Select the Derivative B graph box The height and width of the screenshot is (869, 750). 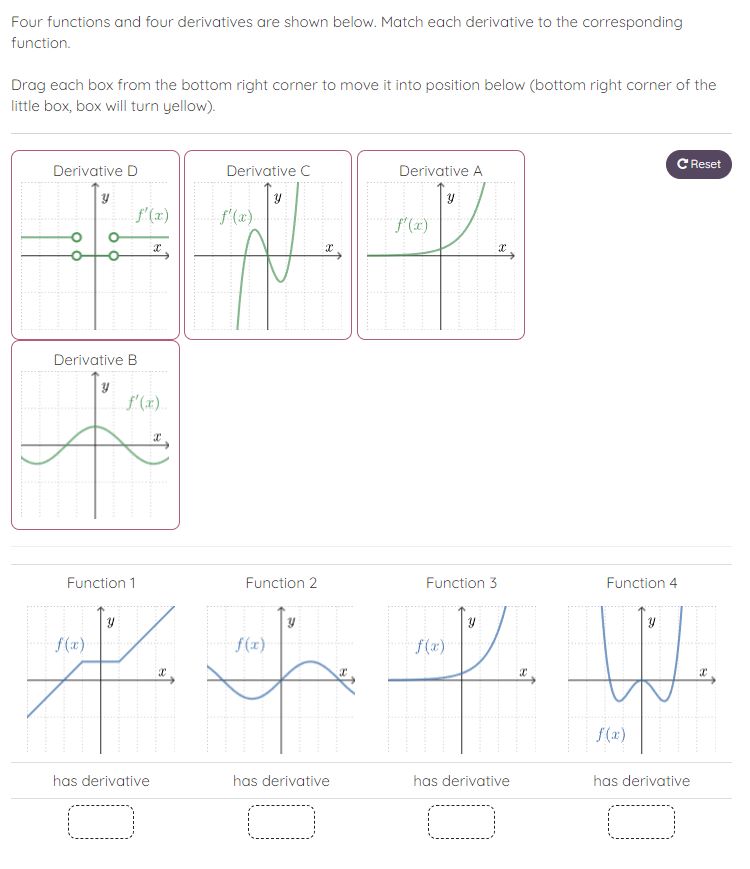tap(95, 435)
